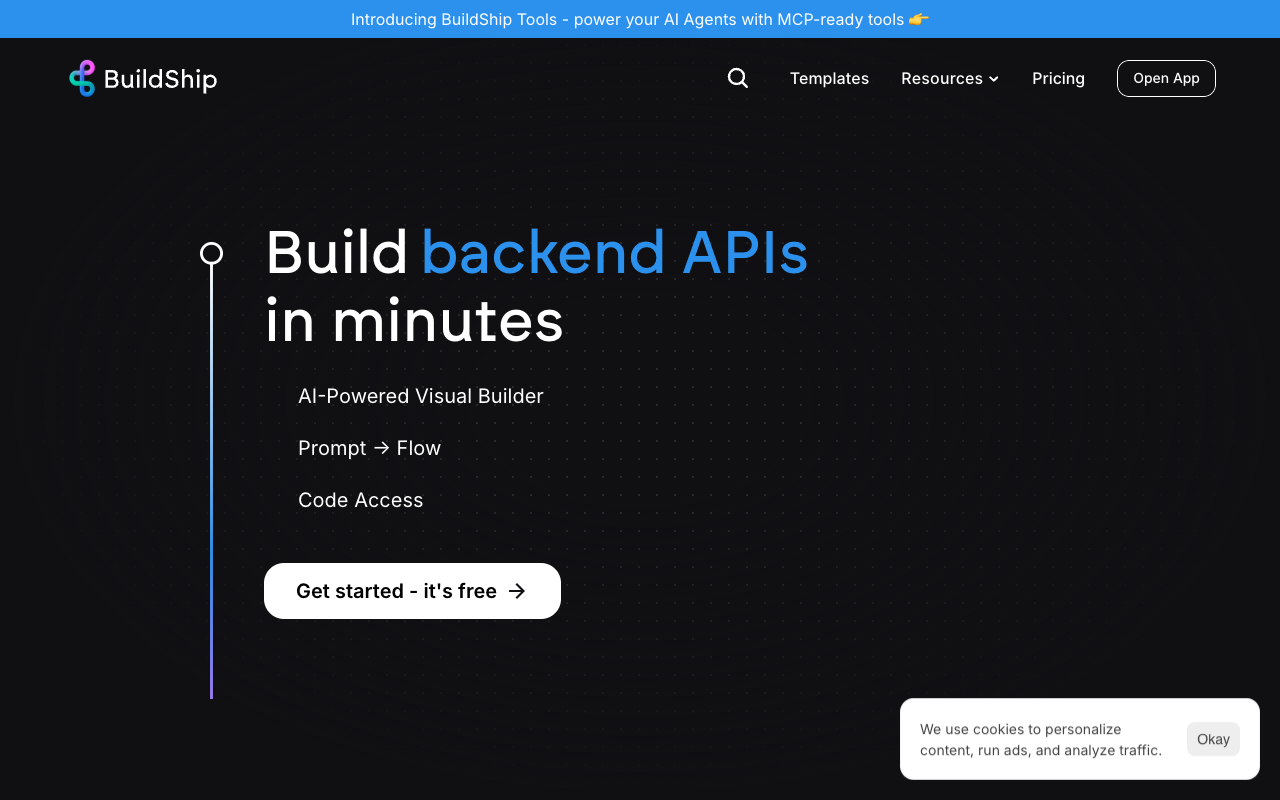Click the circle marker atop the vertical timeline
Viewport: 1280px width, 800px height.
coord(211,253)
